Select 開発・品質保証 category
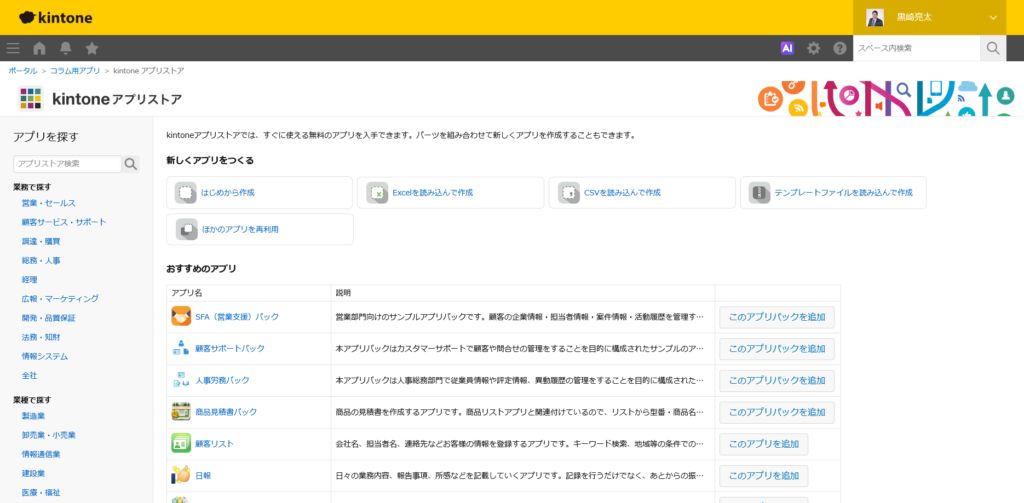Screen dimensions: 1024x503 tap(48, 318)
